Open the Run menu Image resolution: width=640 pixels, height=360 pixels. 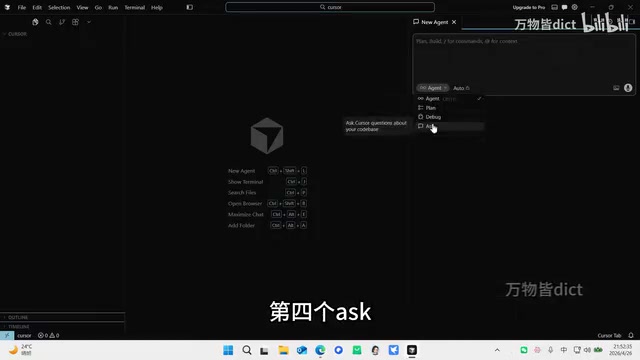113,7
